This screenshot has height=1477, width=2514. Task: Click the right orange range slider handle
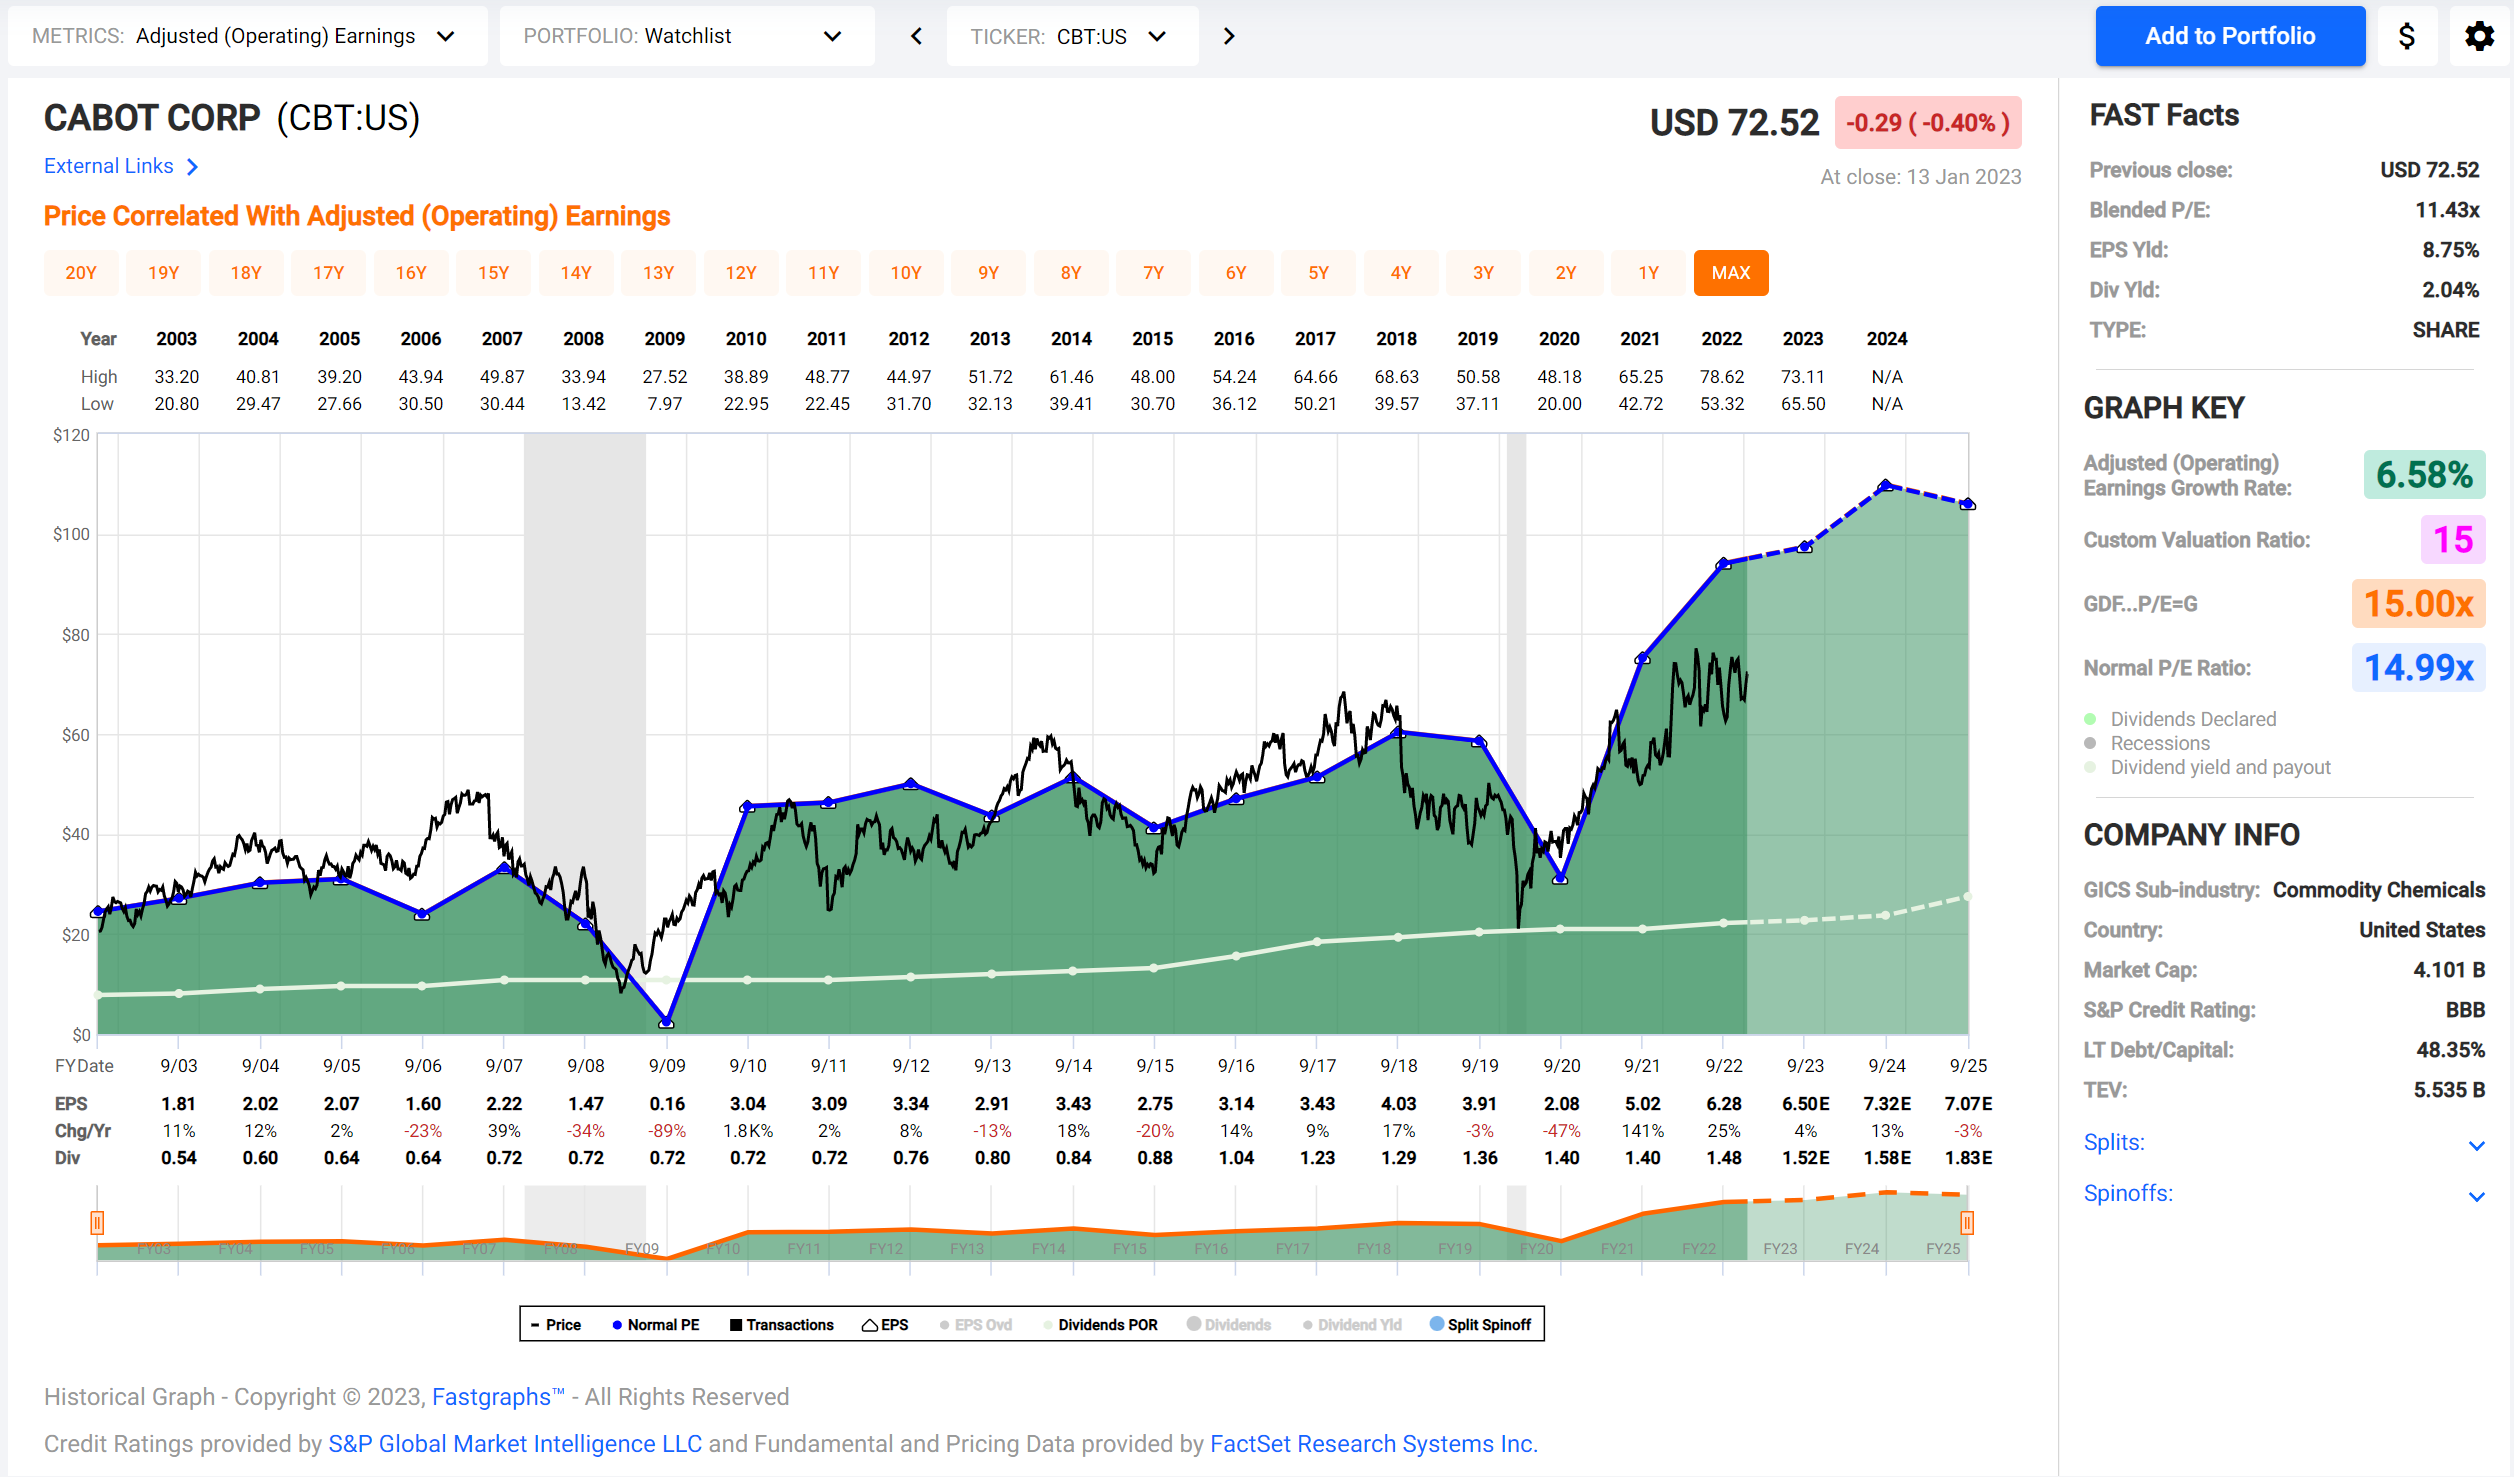pos(1966,1222)
